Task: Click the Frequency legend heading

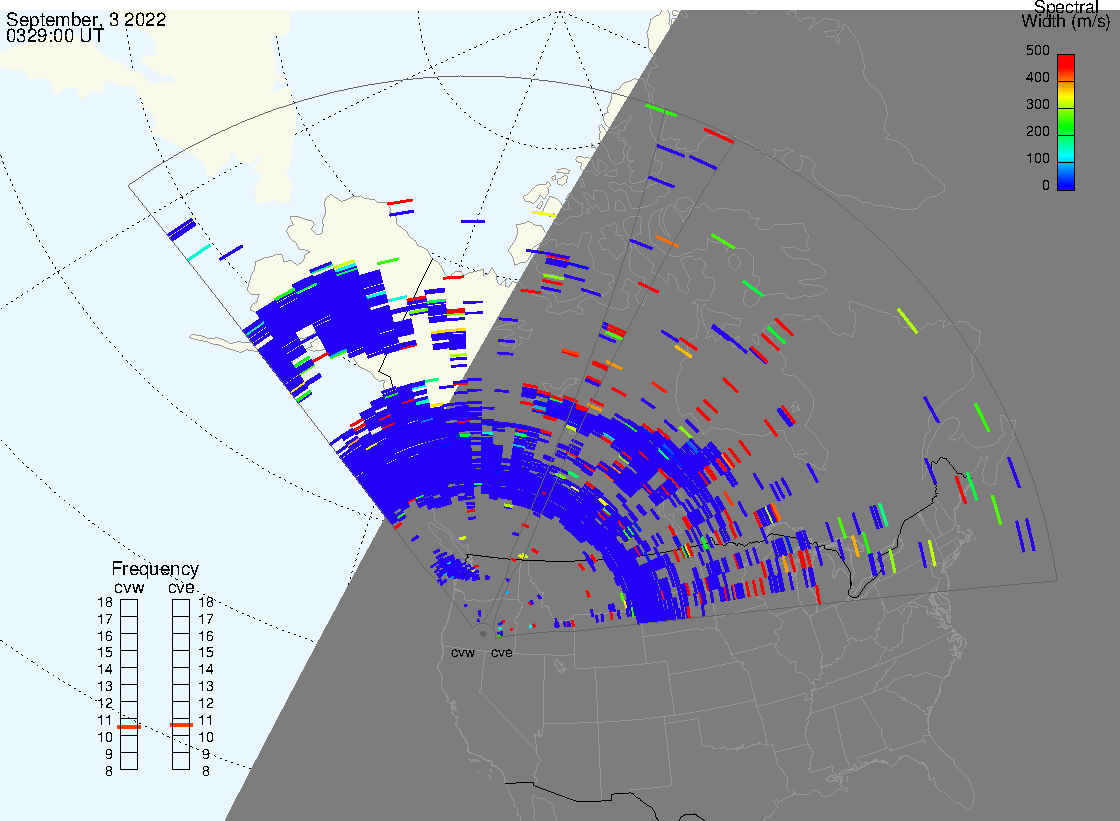Action: click(x=155, y=569)
